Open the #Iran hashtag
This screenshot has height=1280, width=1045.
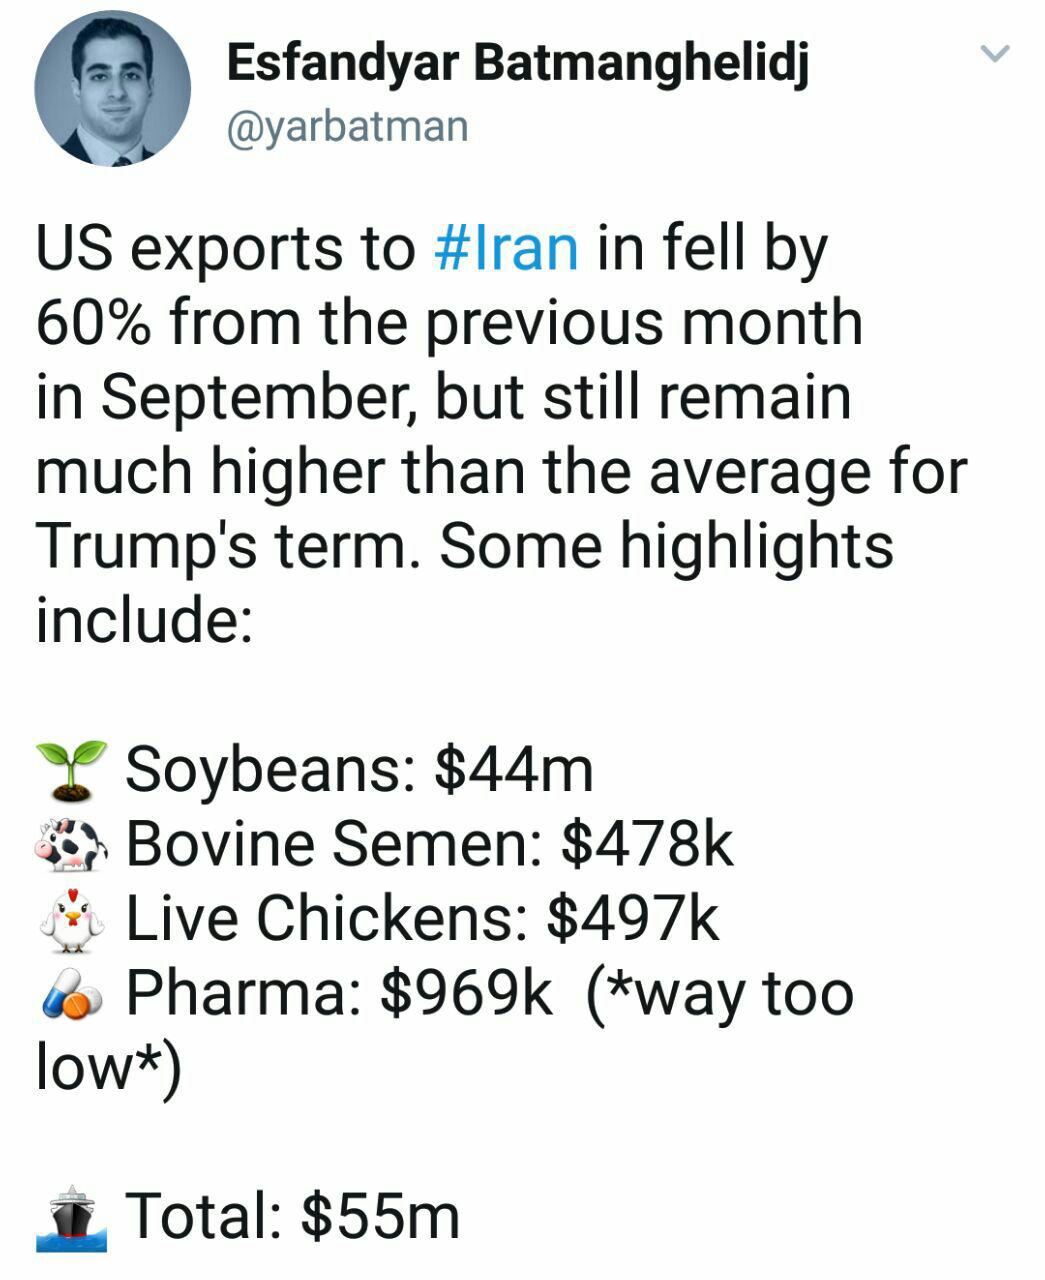tap(508, 248)
